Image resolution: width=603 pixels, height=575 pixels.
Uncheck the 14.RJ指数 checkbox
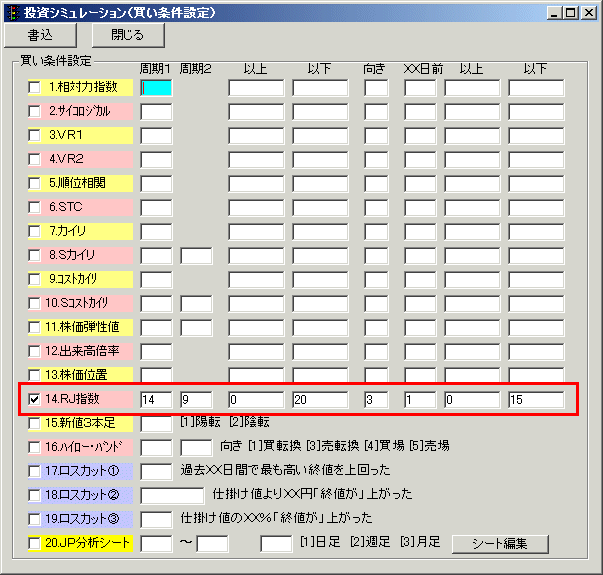click(x=34, y=399)
